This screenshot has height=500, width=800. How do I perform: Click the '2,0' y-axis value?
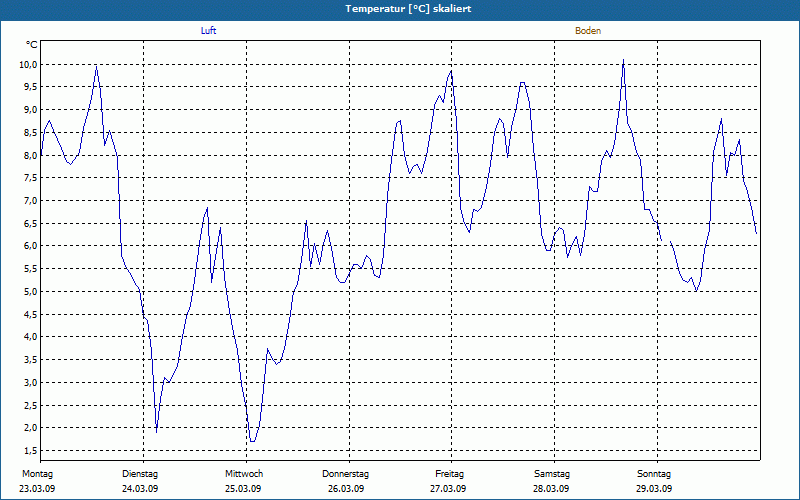tap(31, 428)
